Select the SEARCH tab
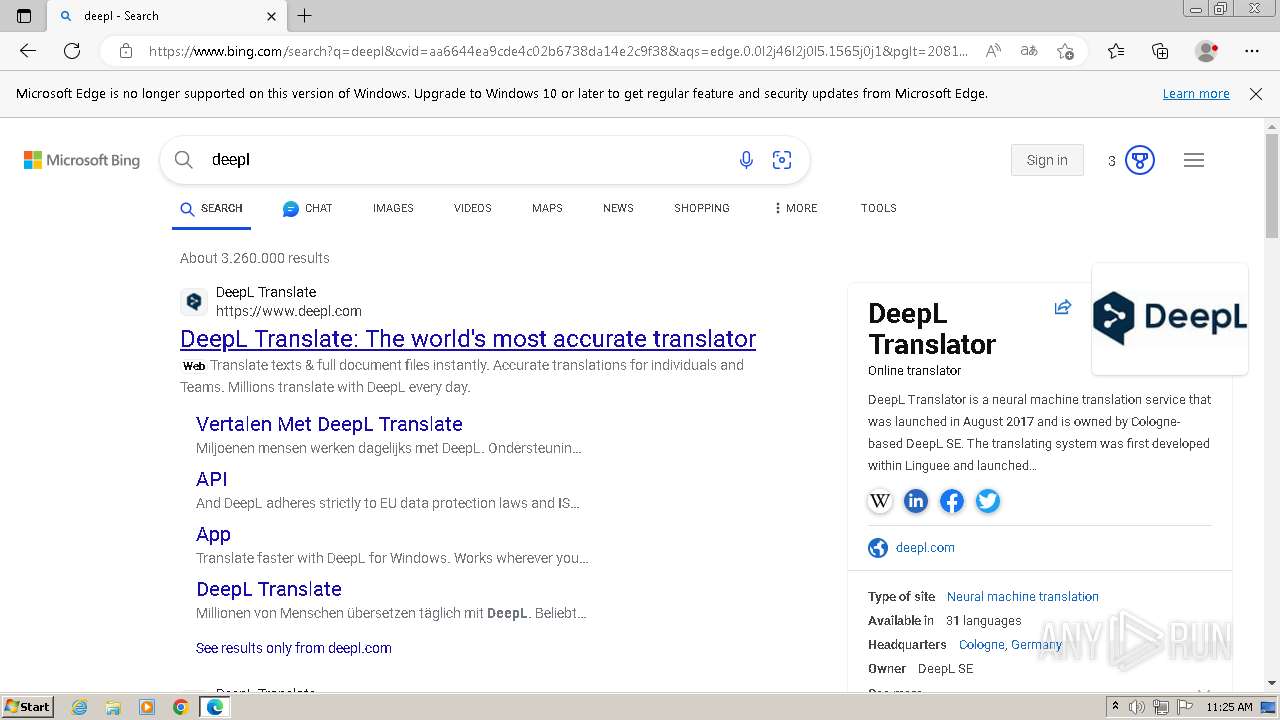The height and width of the screenshot is (720, 1280). point(211,209)
